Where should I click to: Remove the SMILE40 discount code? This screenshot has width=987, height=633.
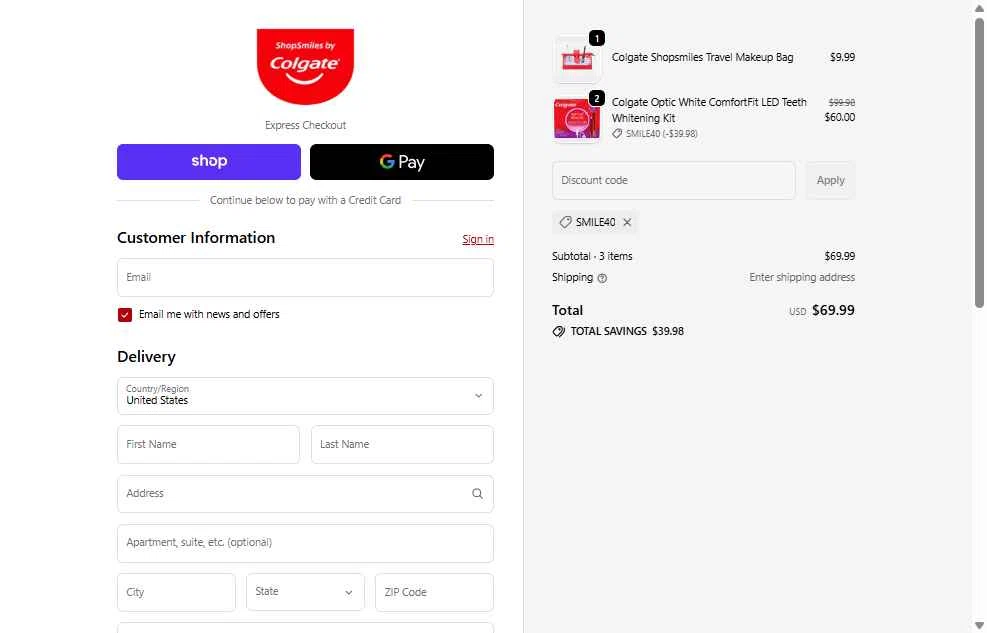(627, 222)
